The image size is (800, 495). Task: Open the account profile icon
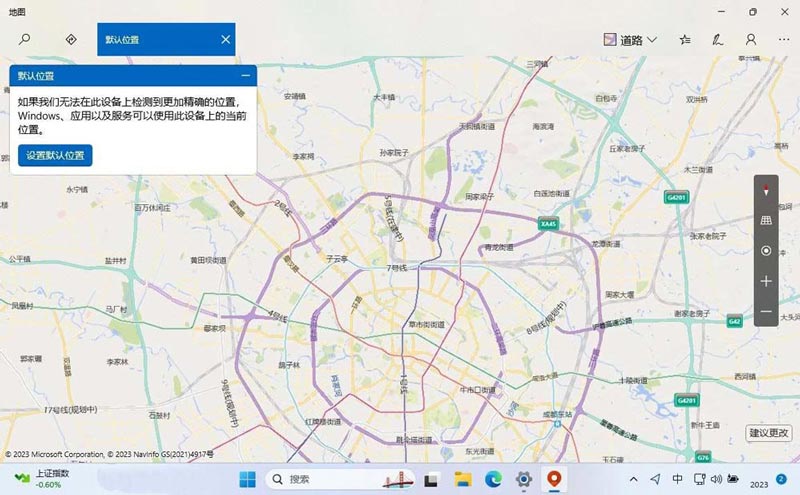coord(751,40)
